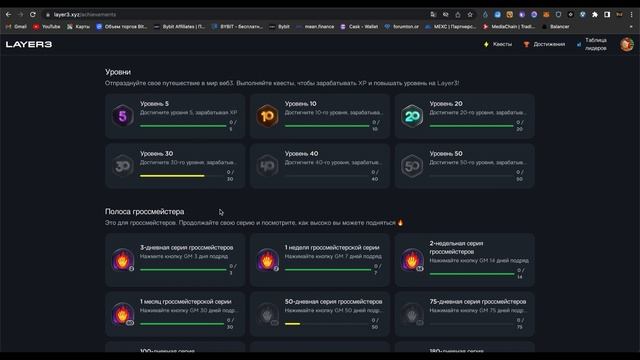Open the Таблица лидеров nav item

point(591,44)
